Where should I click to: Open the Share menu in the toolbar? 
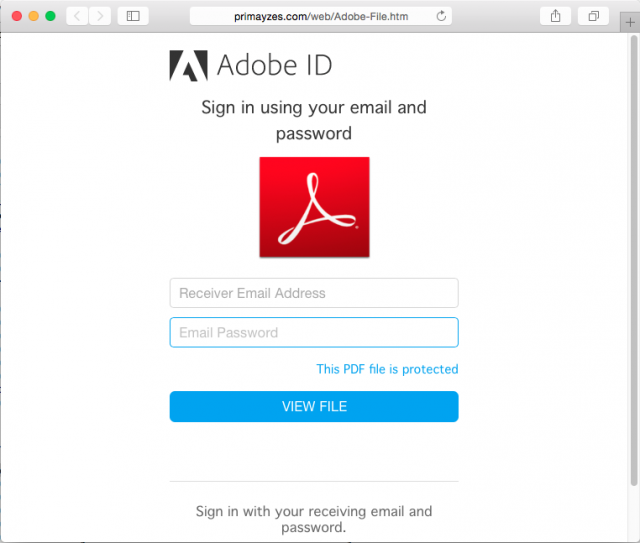tap(555, 16)
